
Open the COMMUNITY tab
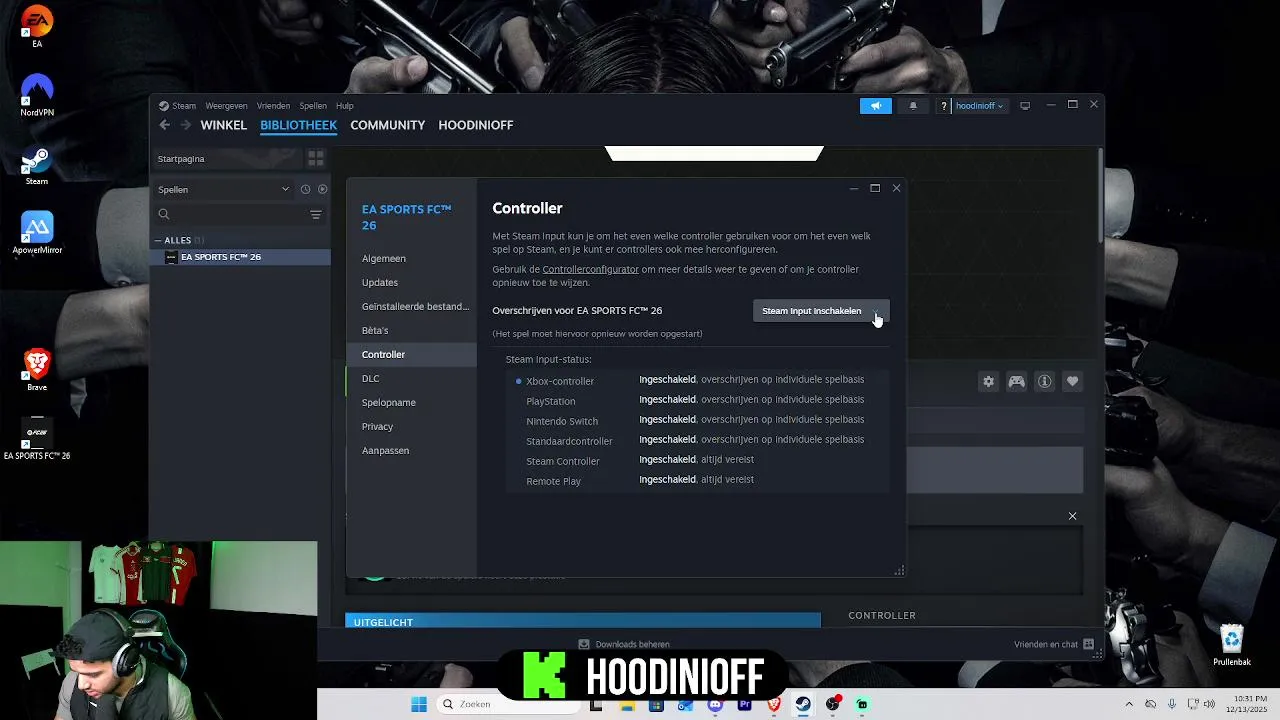(x=388, y=125)
